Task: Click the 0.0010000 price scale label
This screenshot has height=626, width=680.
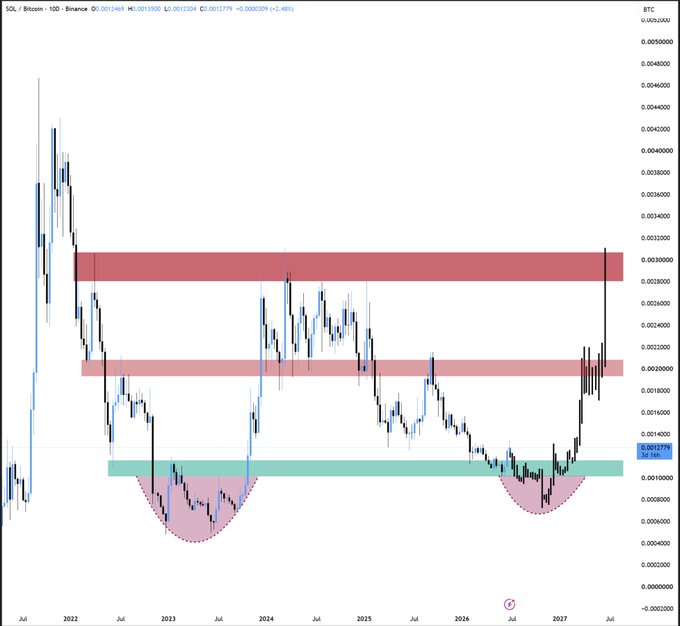Action: [x=657, y=478]
